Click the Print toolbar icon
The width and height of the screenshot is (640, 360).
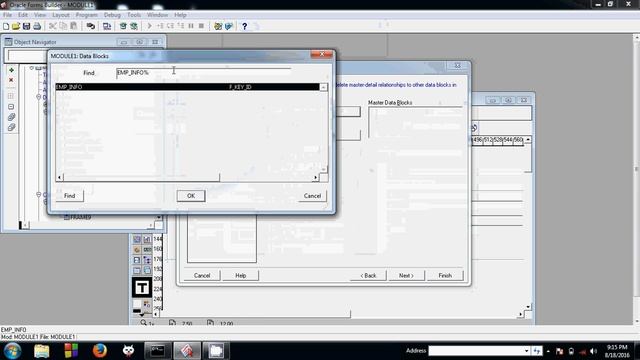[x=37, y=26]
